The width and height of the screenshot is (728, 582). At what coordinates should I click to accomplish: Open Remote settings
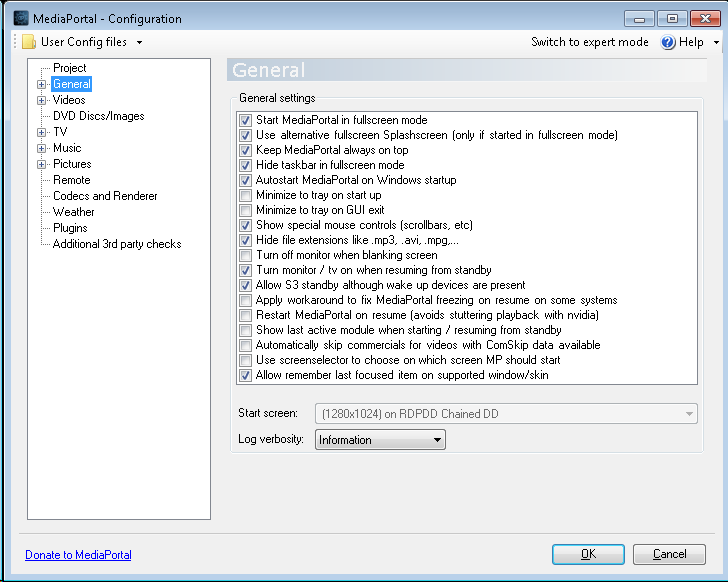[72, 180]
